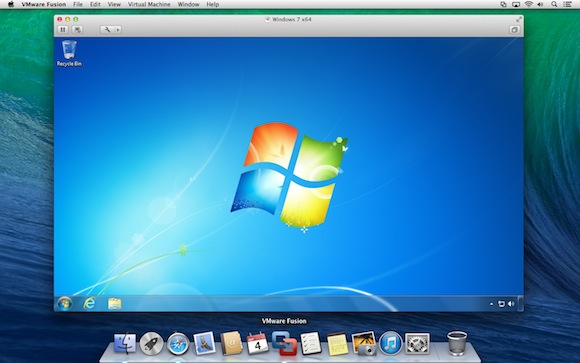Open the Virtual Machine menu
This screenshot has height=363, width=580.
pyautogui.click(x=149, y=4)
